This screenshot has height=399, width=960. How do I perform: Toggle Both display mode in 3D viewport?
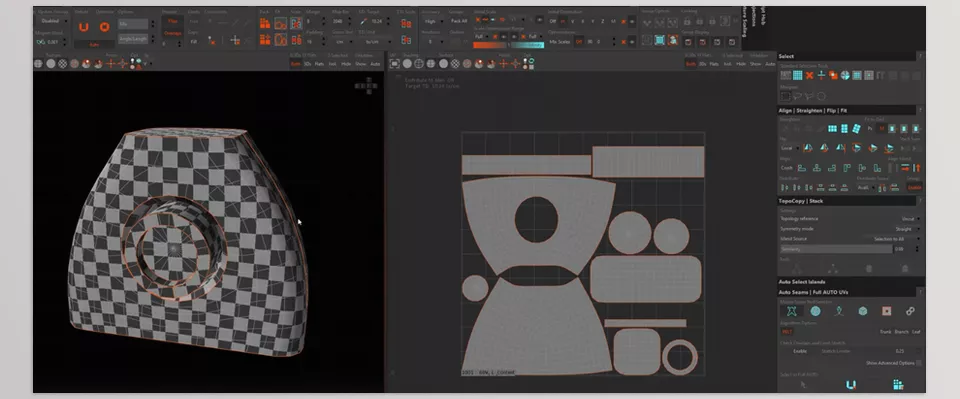click(296, 64)
